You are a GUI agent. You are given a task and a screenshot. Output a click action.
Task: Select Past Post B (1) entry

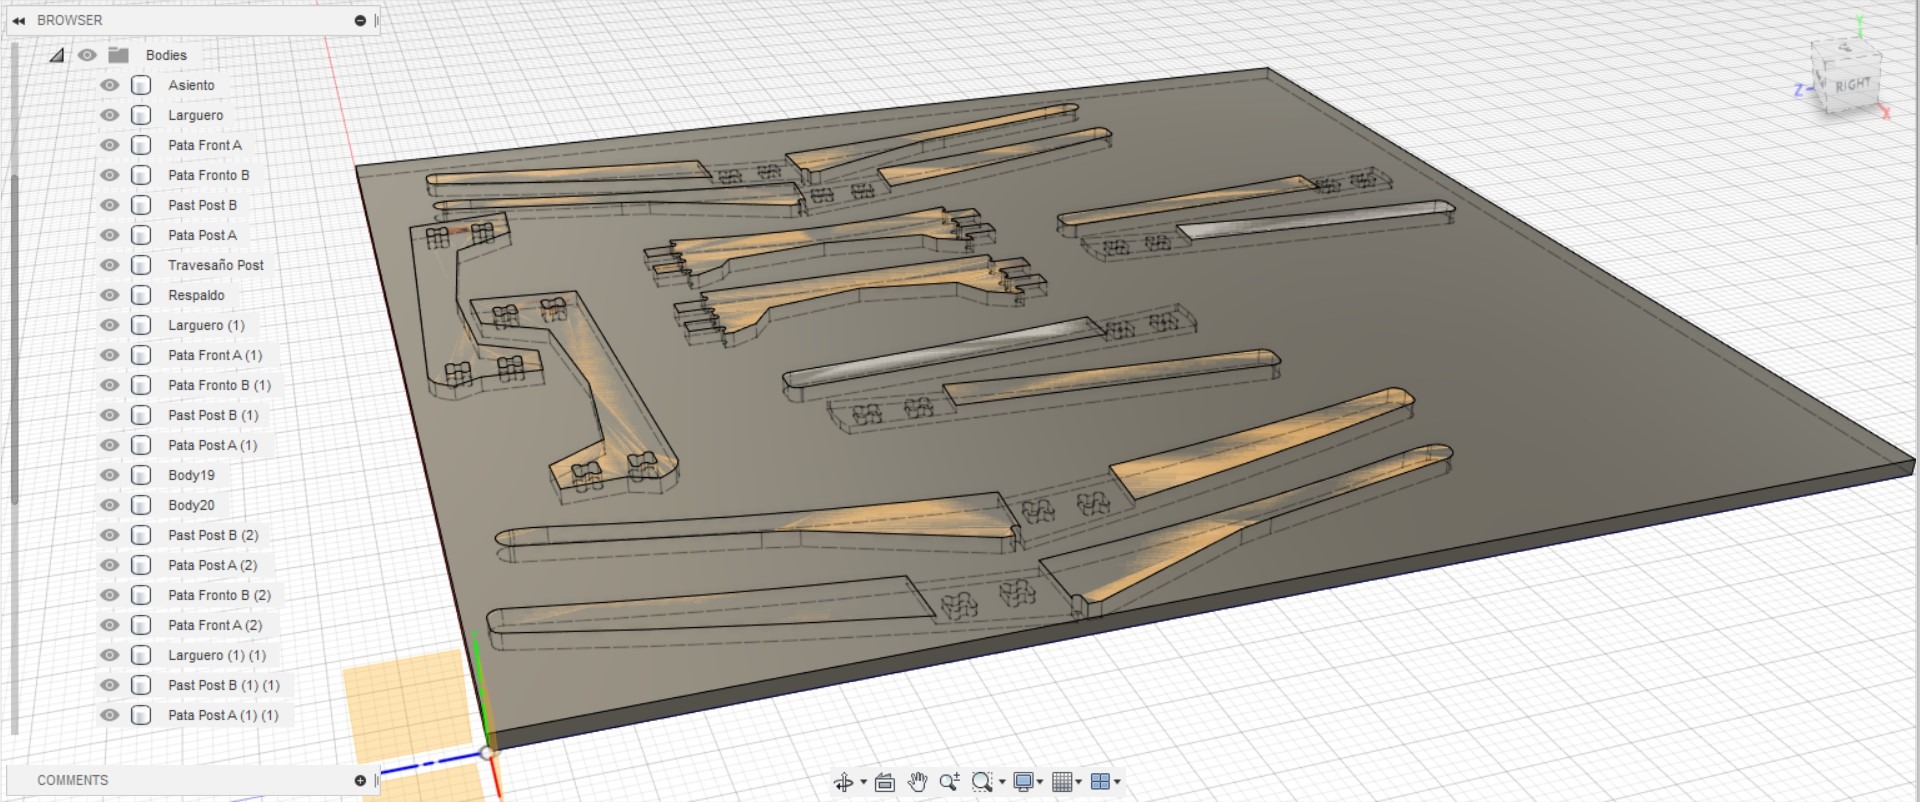[x=213, y=415]
